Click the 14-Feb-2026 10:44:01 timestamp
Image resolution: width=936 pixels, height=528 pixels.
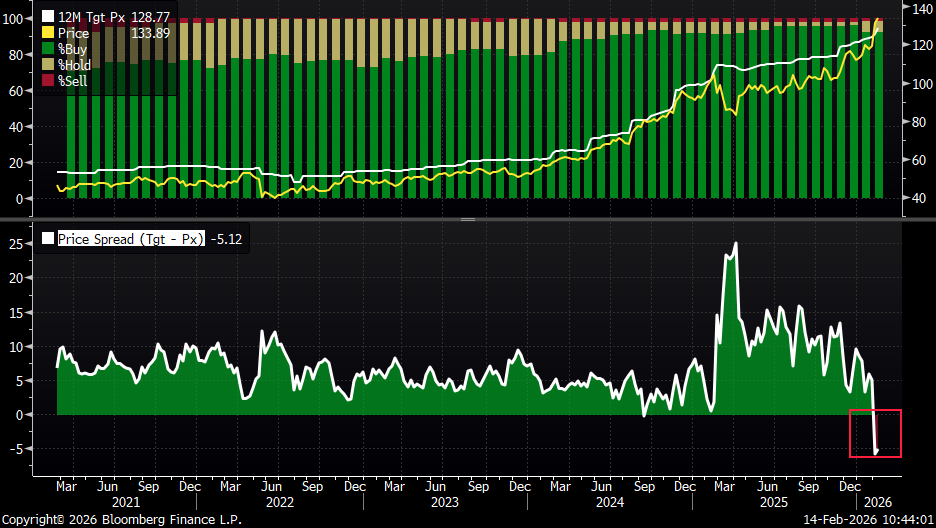click(x=868, y=520)
